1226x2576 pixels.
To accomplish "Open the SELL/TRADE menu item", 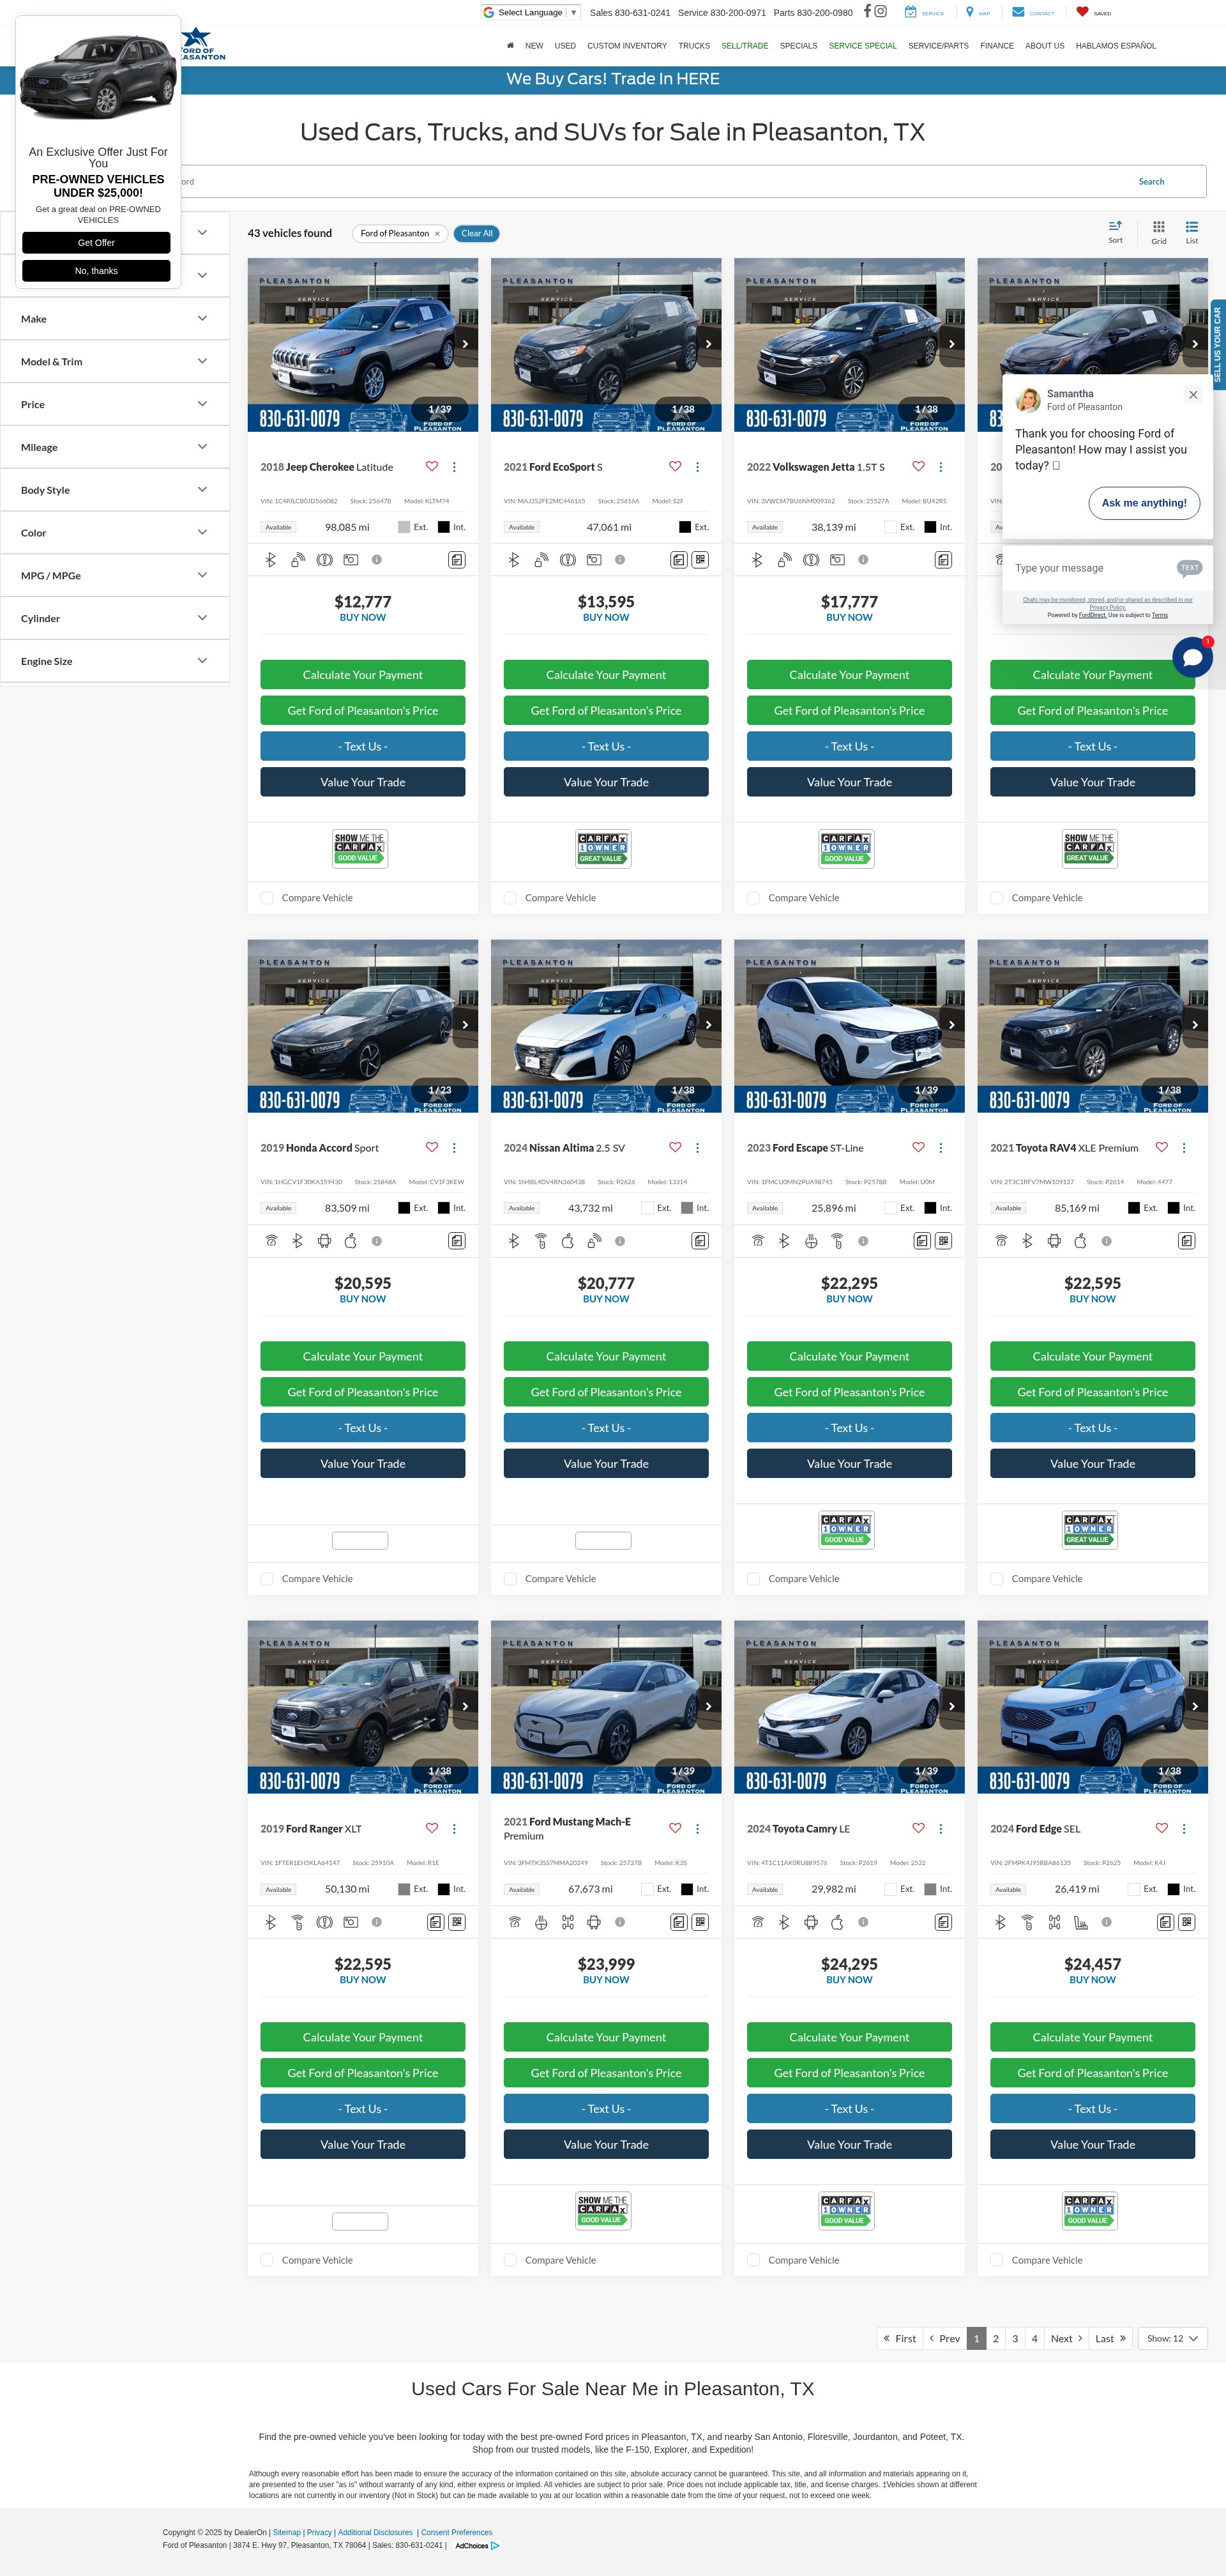I will (x=745, y=46).
